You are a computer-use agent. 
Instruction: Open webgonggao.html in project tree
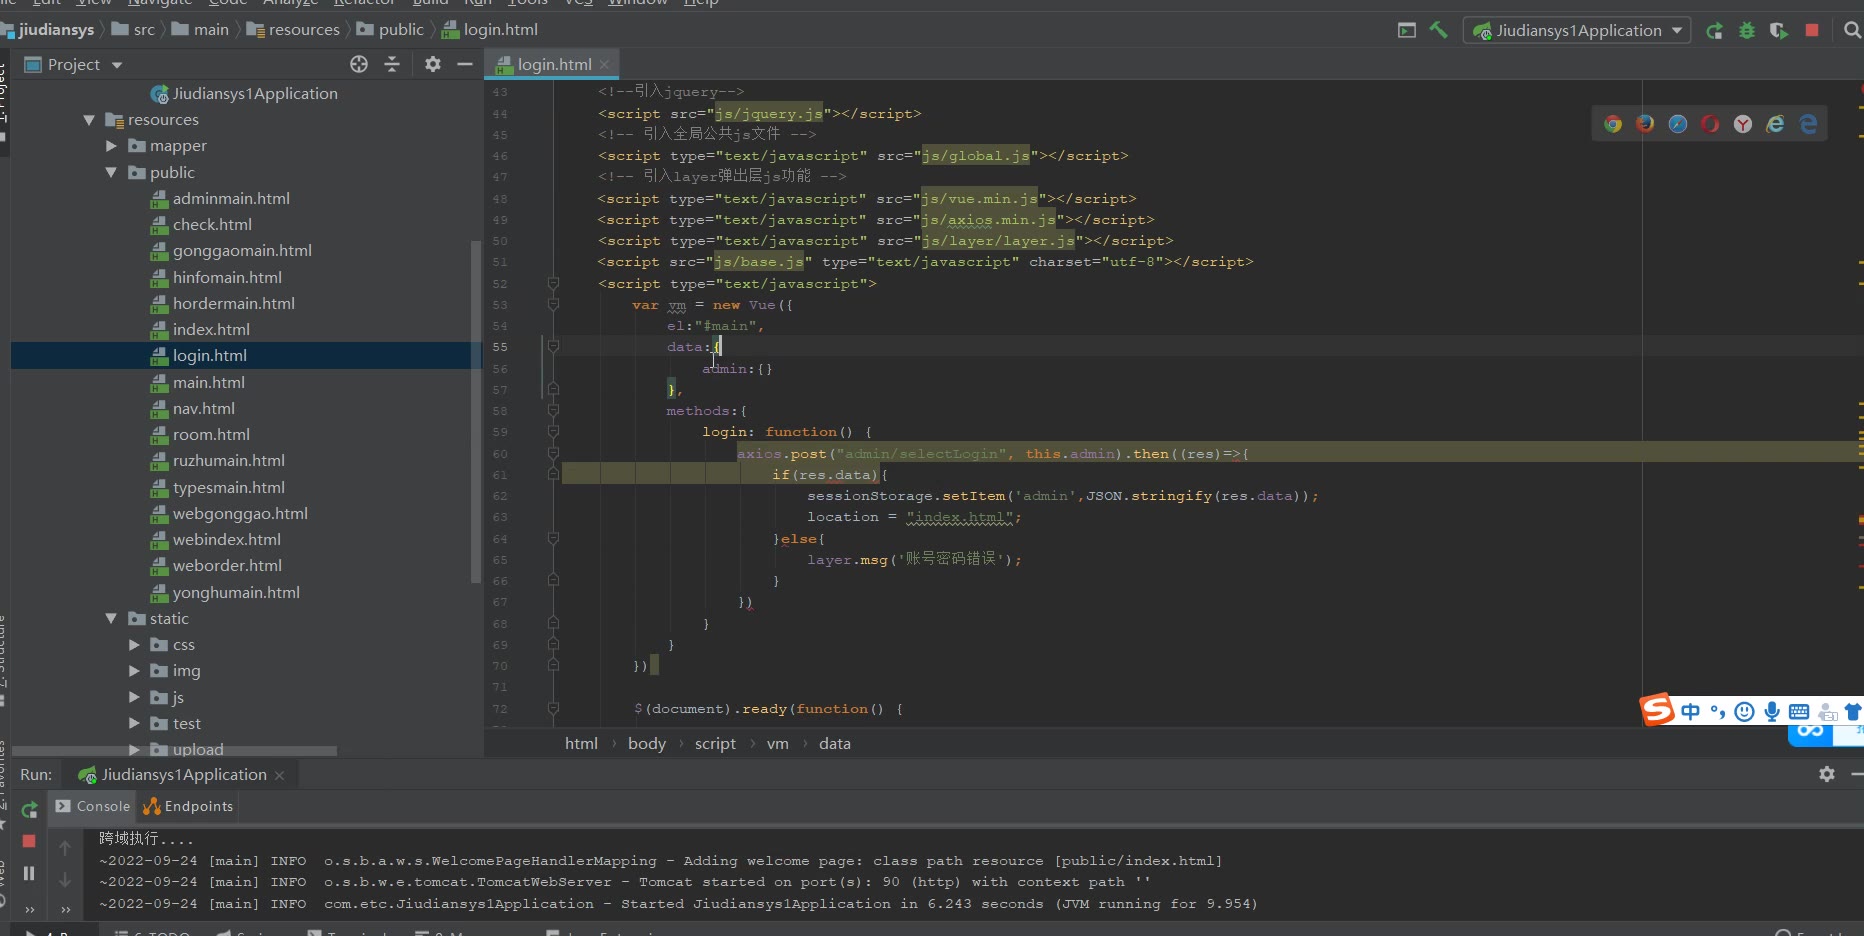point(240,514)
